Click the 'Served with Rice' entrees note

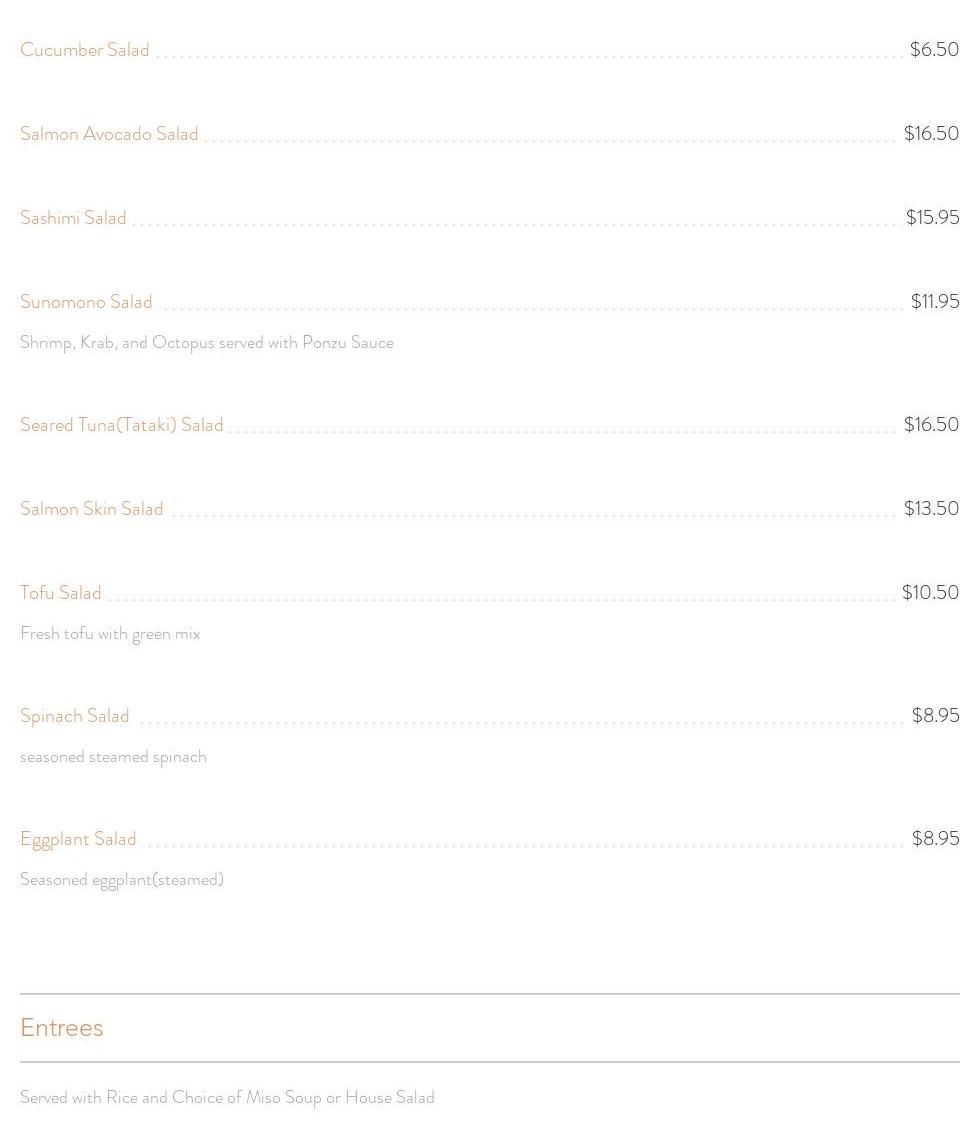pyautogui.click(x=227, y=1098)
